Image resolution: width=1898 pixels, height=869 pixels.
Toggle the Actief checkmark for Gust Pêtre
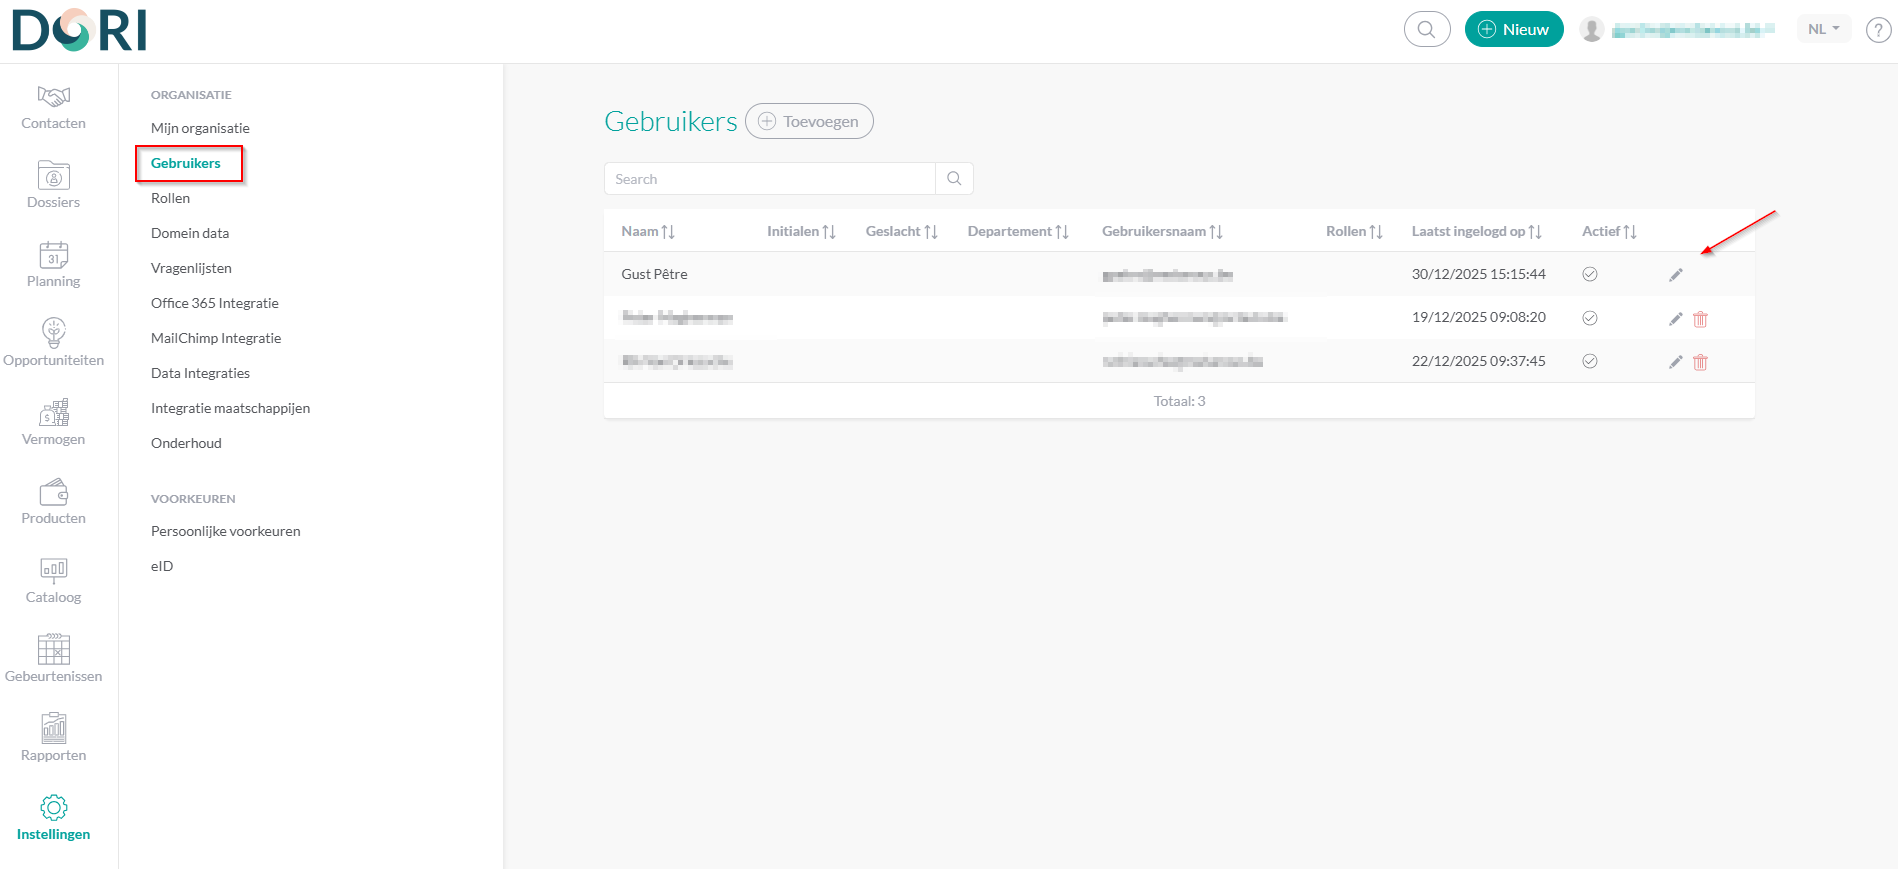(1590, 274)
